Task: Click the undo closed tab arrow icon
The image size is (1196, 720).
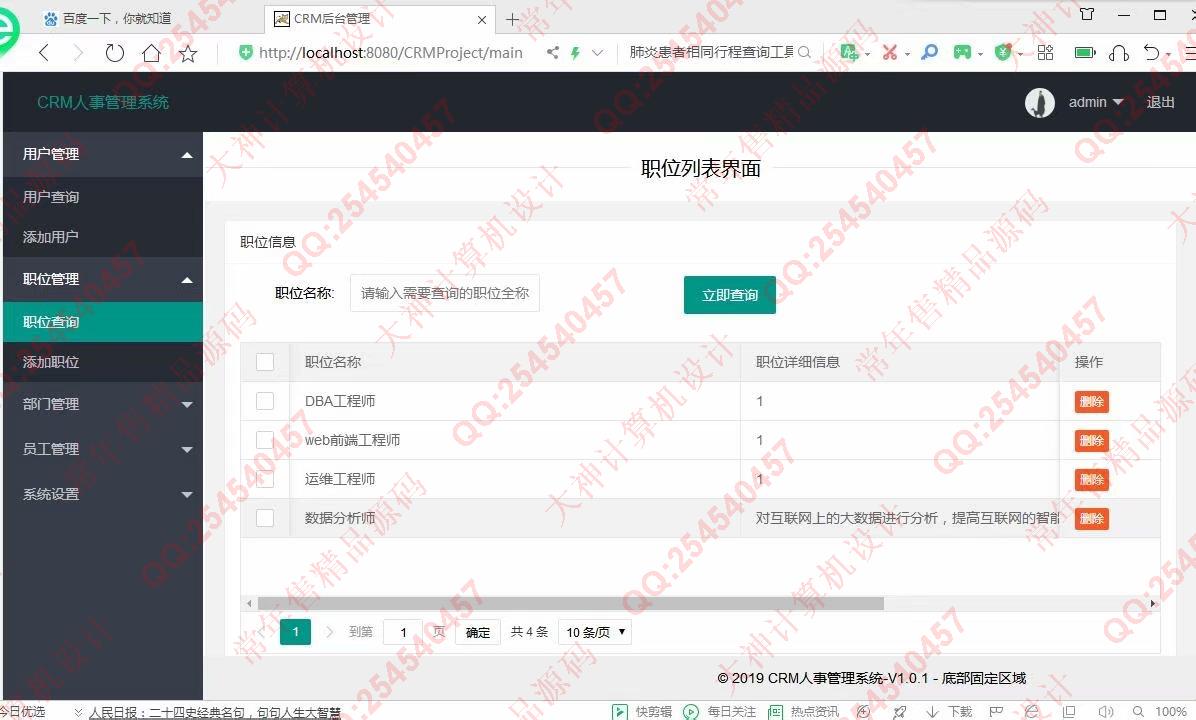Action: (x=1152, y=52)
